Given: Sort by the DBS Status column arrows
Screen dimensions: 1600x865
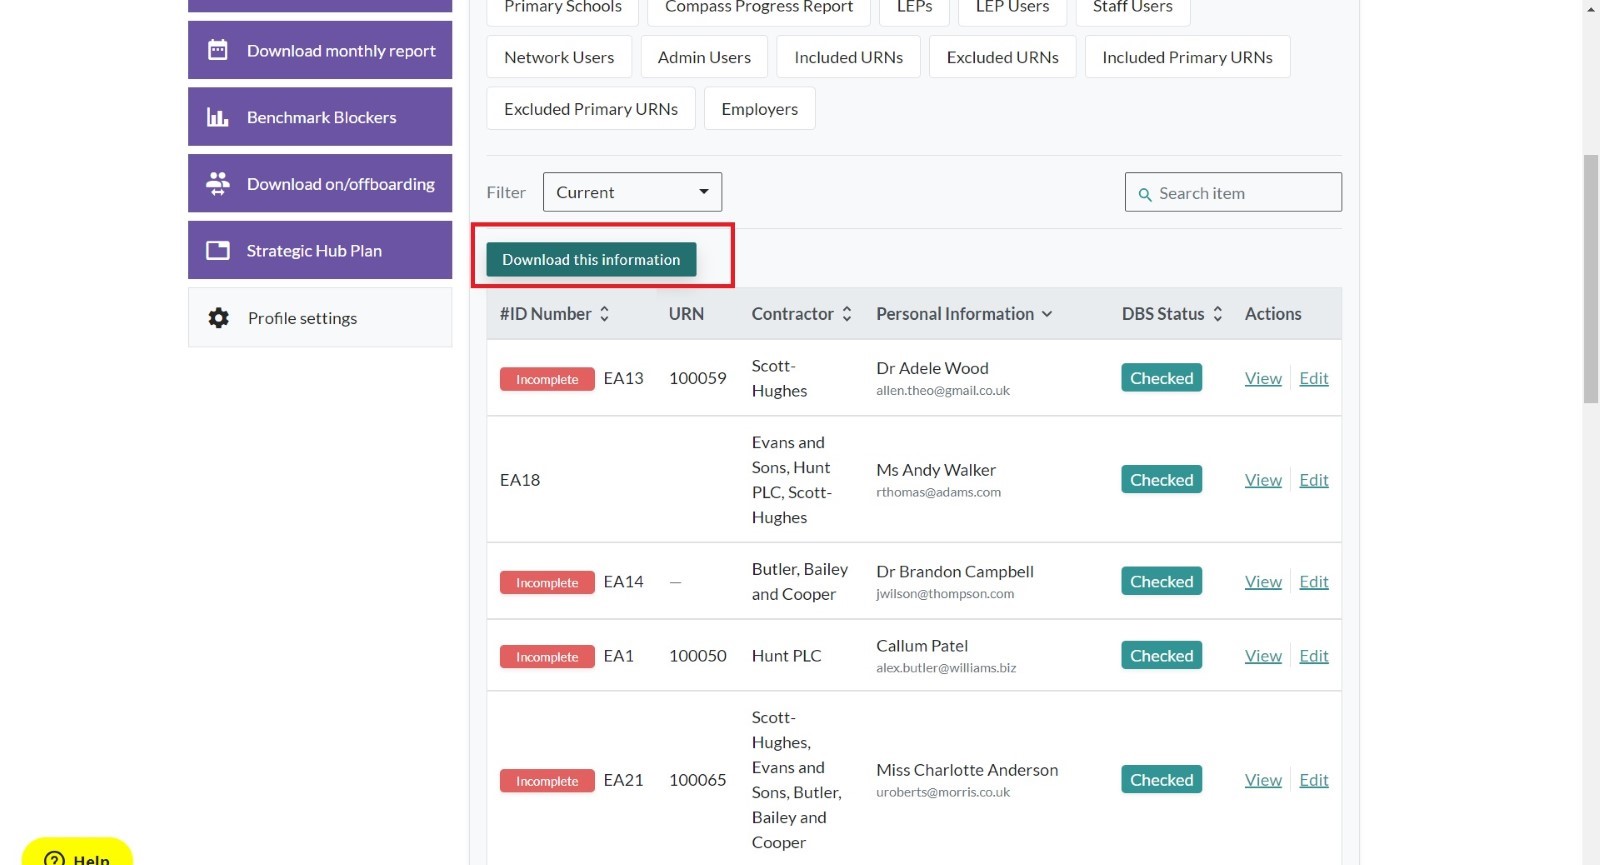Looking at the screenshot, I should point(1217,314).
